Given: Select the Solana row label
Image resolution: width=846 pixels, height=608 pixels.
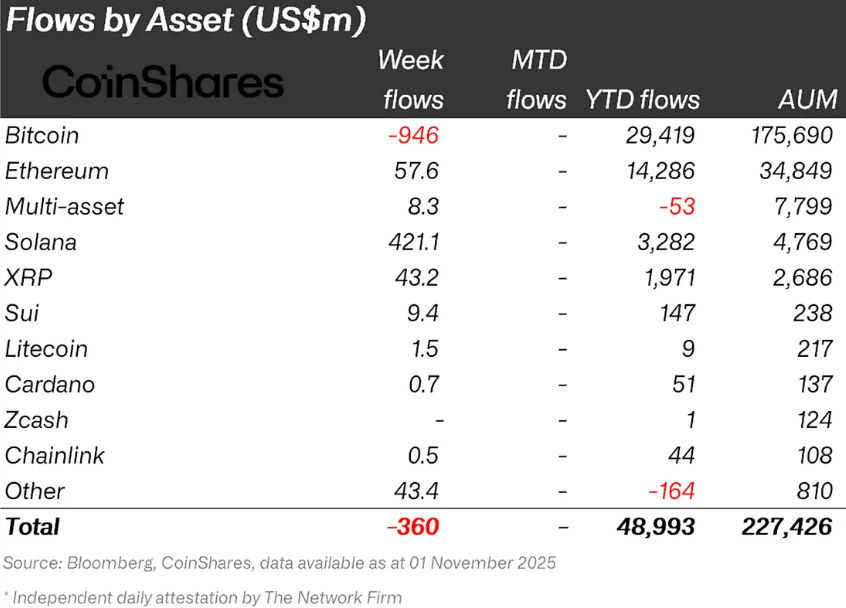Looking at the screenshot, I should pos(41,242).
